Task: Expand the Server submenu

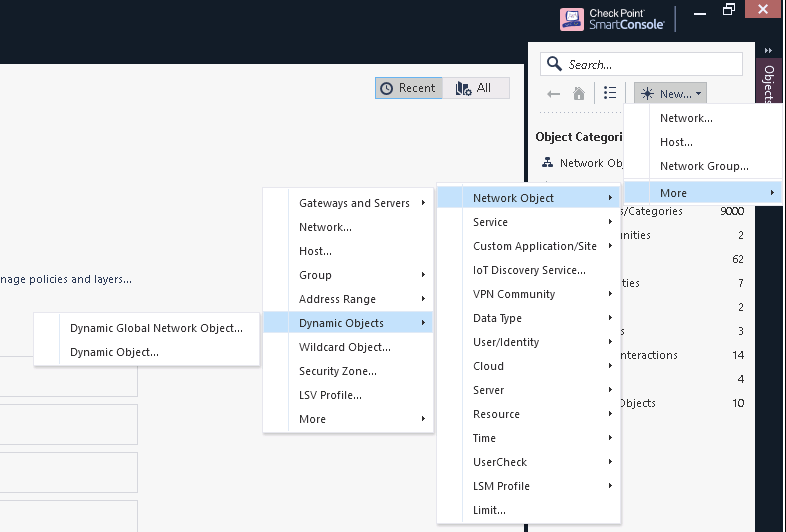Action: (x=529, y=390)
